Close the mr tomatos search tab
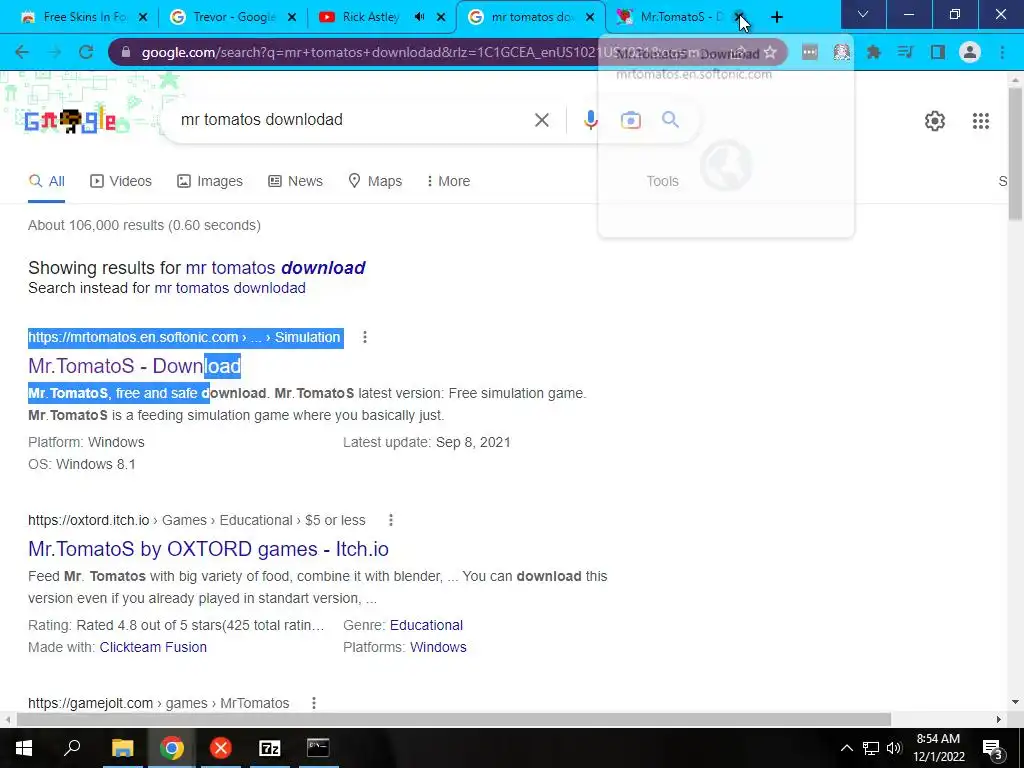Viewport: 1024px width, 768px height. point(590,17)
